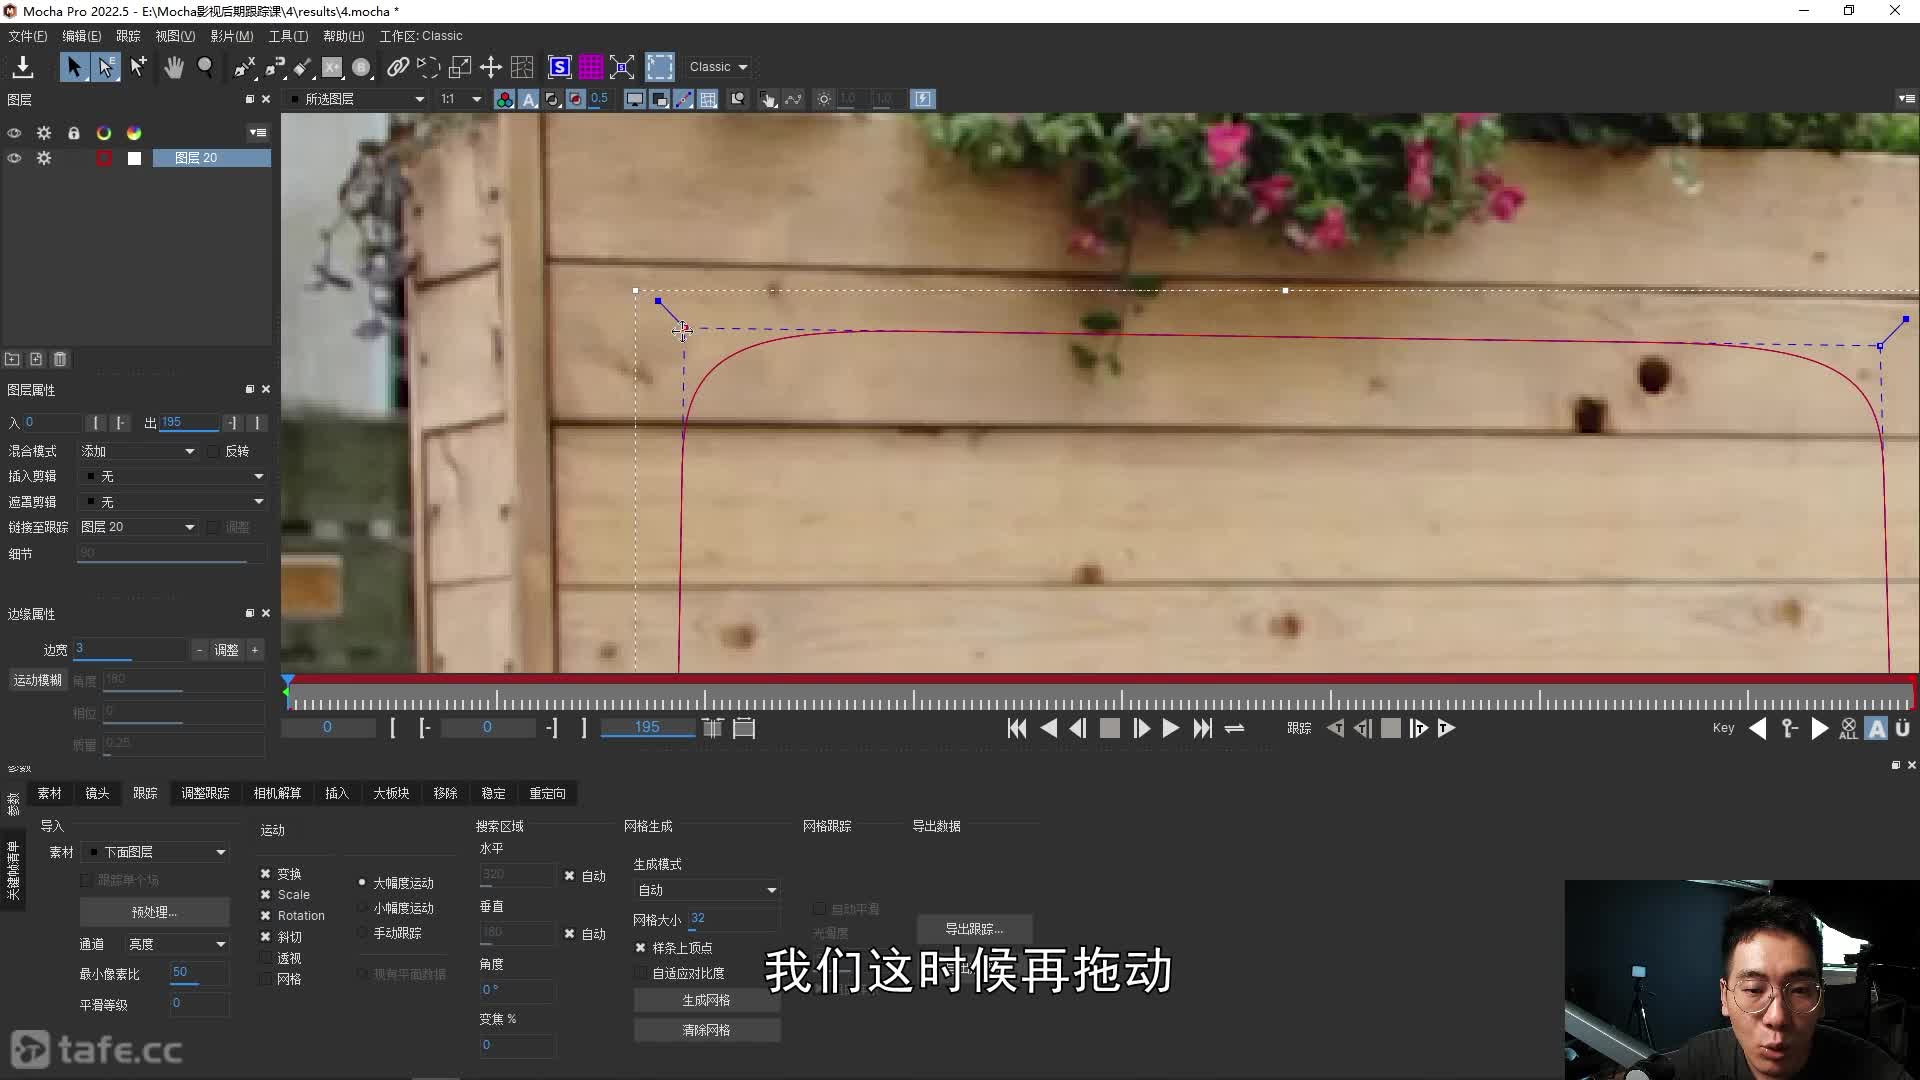The width and height of the screenshot is (1920, 1080).
Task: Click the Go to start playback icon
Action: (1017, 729)
